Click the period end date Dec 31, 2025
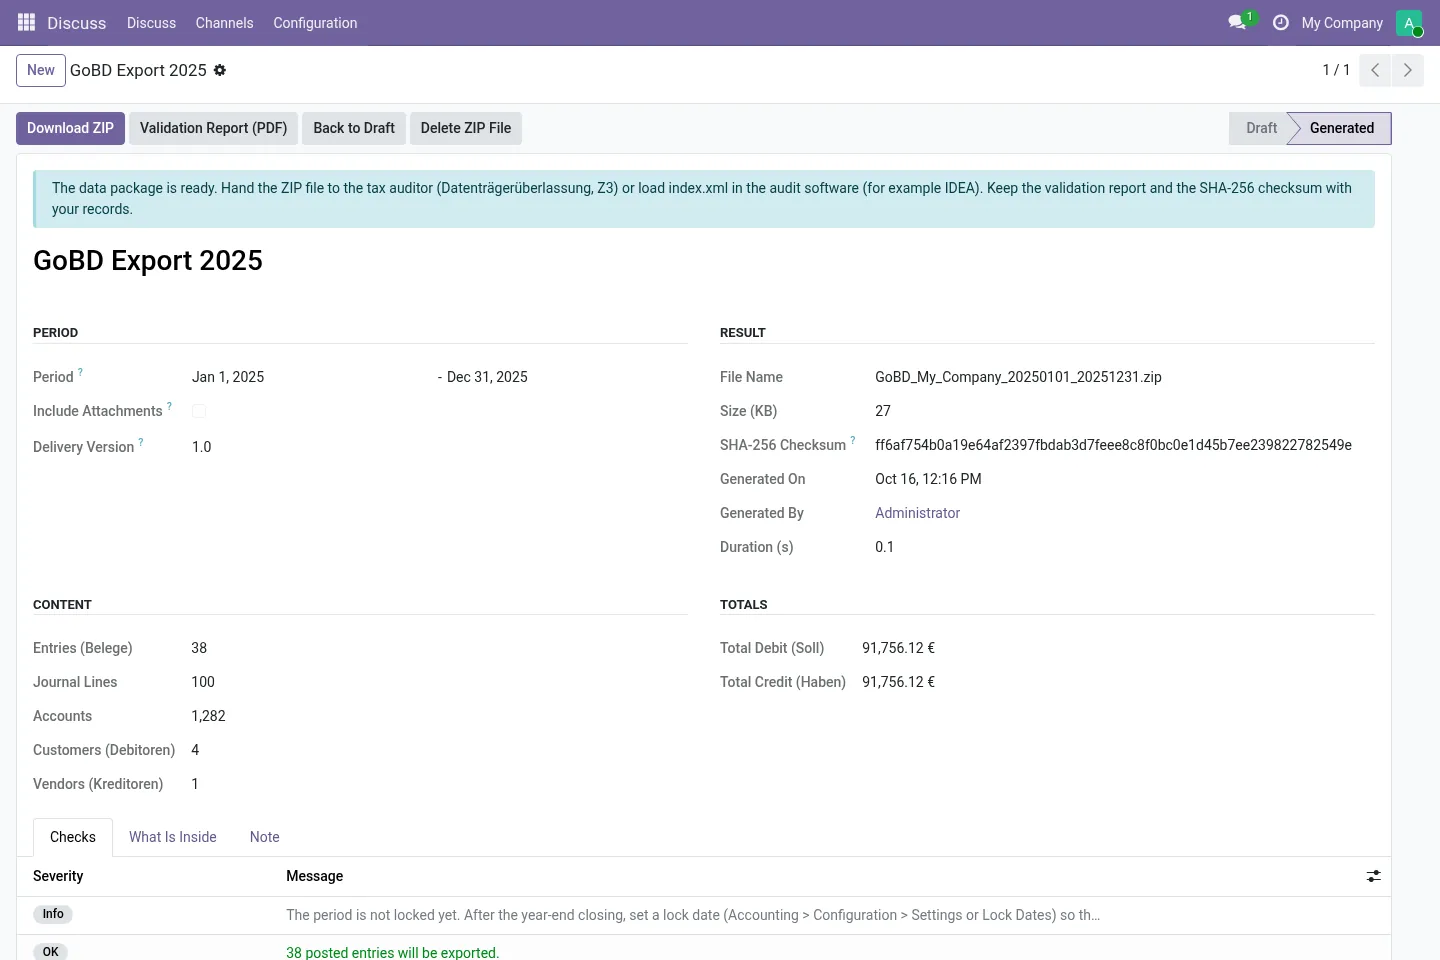The width and height of the screenshot is (1440, 960). [487, 377]
